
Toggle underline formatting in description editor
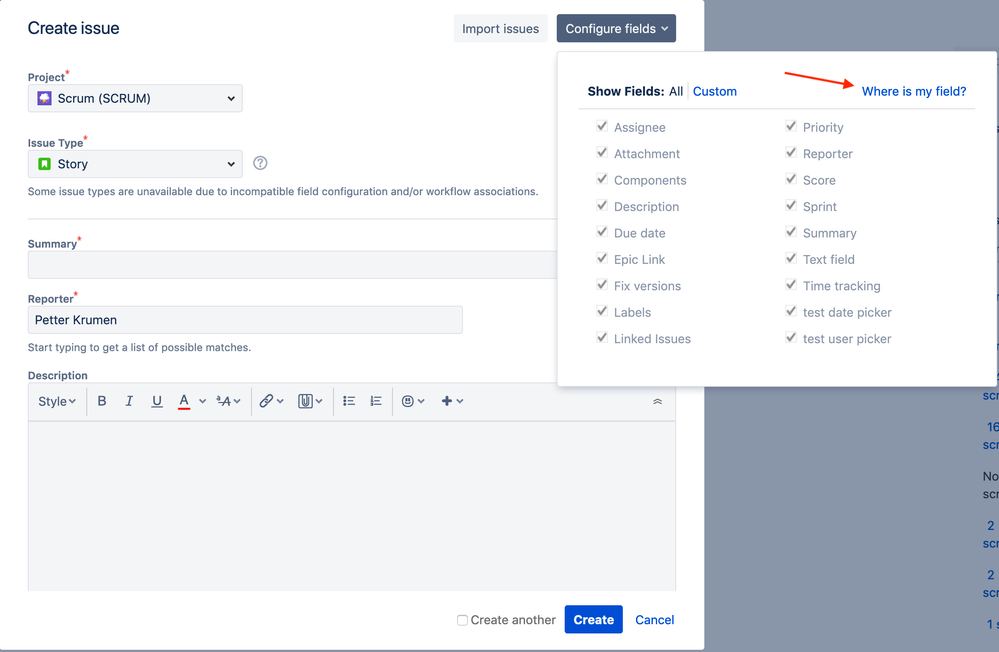(157, 401)
